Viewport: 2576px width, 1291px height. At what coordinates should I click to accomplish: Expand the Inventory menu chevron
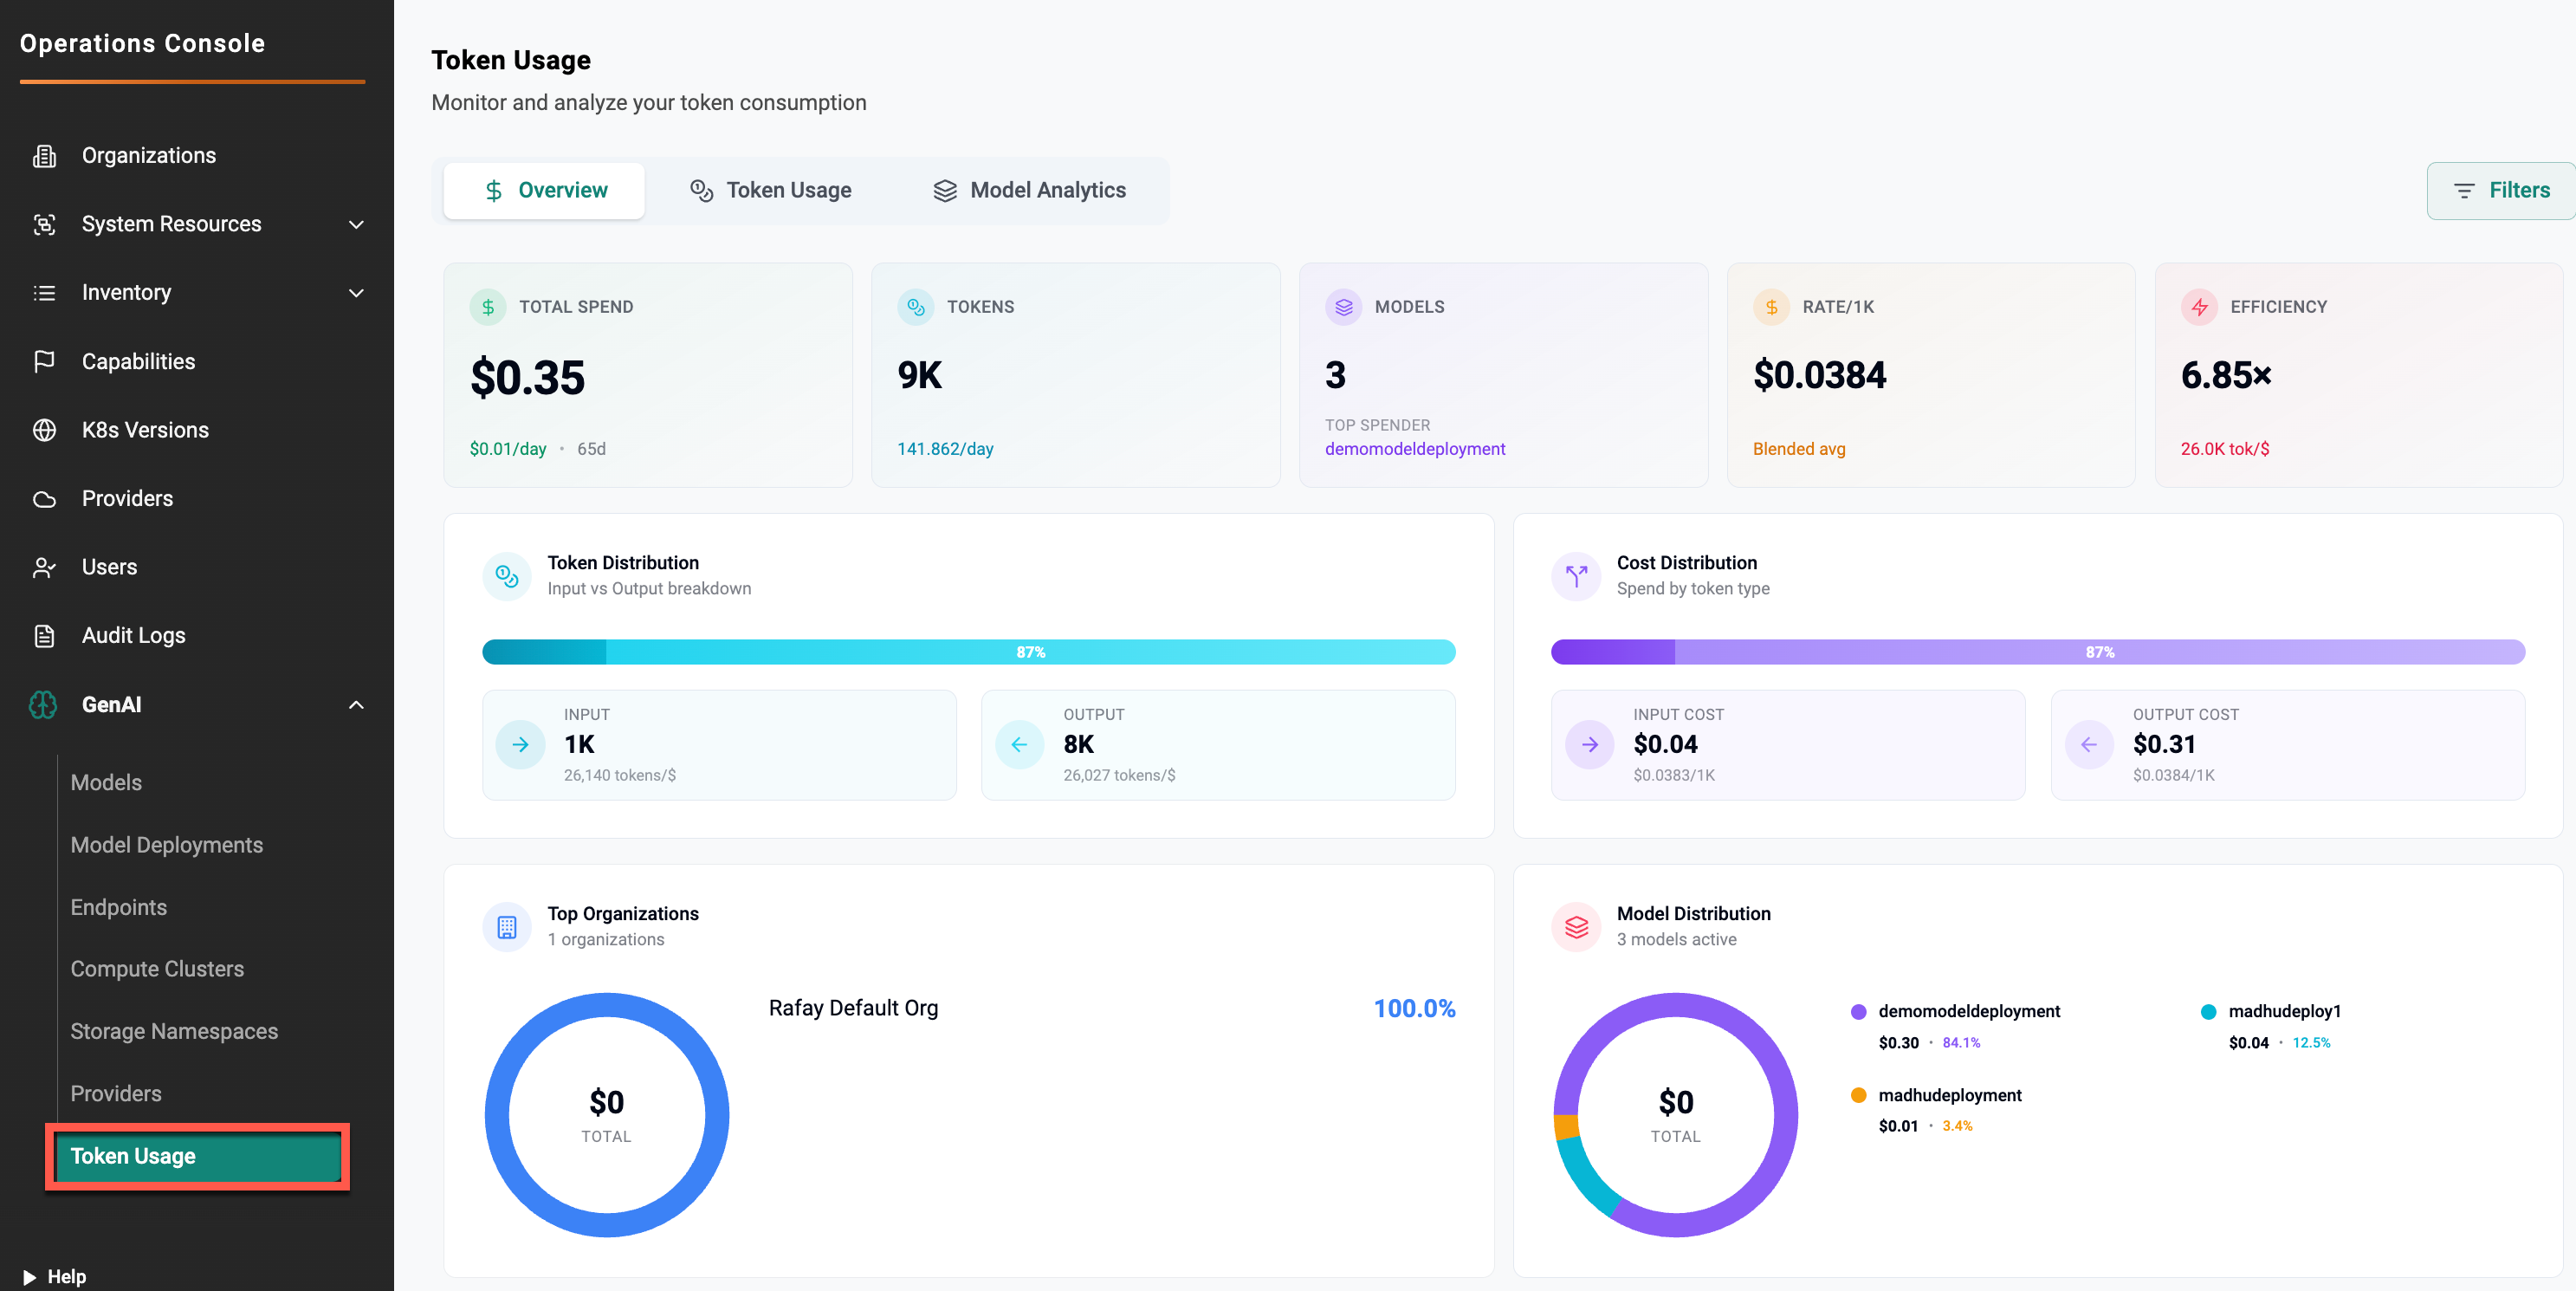pyautogui.click(x=356, y=293)
